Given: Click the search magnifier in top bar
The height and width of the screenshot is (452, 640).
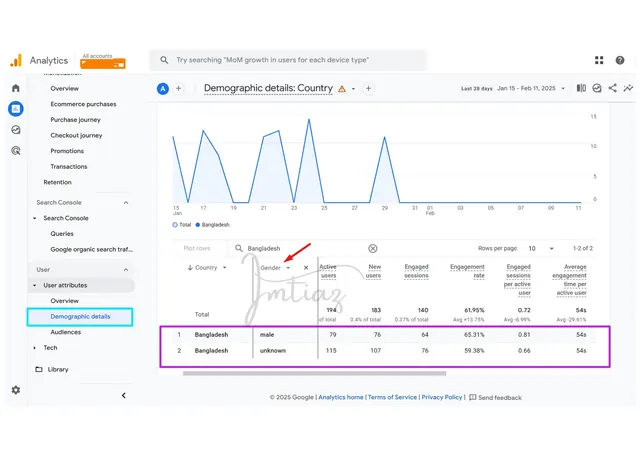Looking at the screenshot, I should click(164, 60).
